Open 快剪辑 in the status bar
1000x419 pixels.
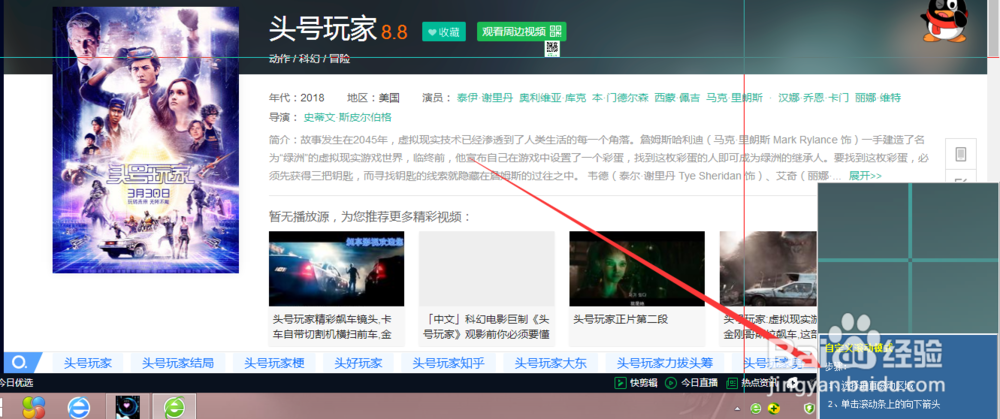pos(635,383)
